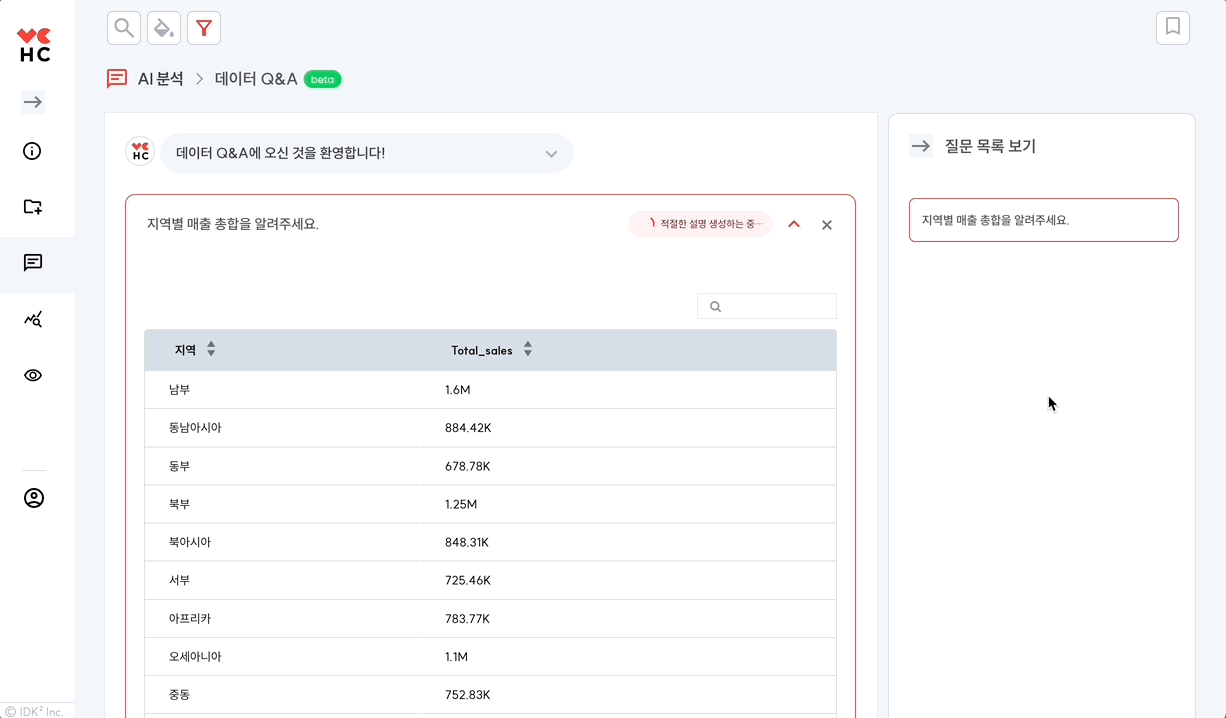
Task: Click the bookmark button at top right
Action: coord(1173,27)
